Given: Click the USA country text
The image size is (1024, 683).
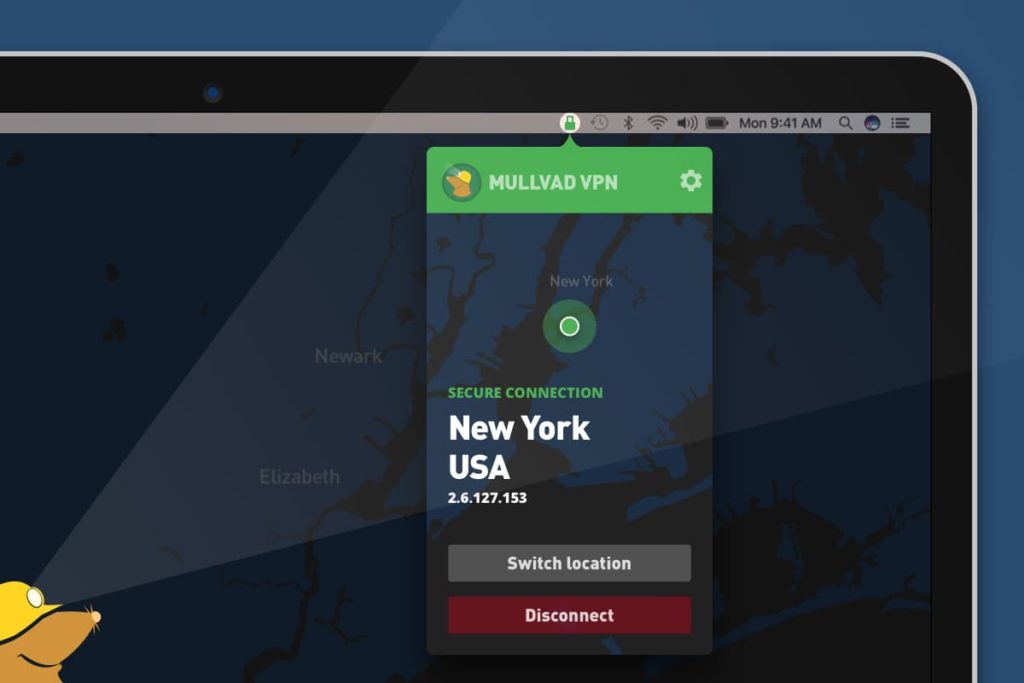Looking at the screenshot, I should click(479, 468).
